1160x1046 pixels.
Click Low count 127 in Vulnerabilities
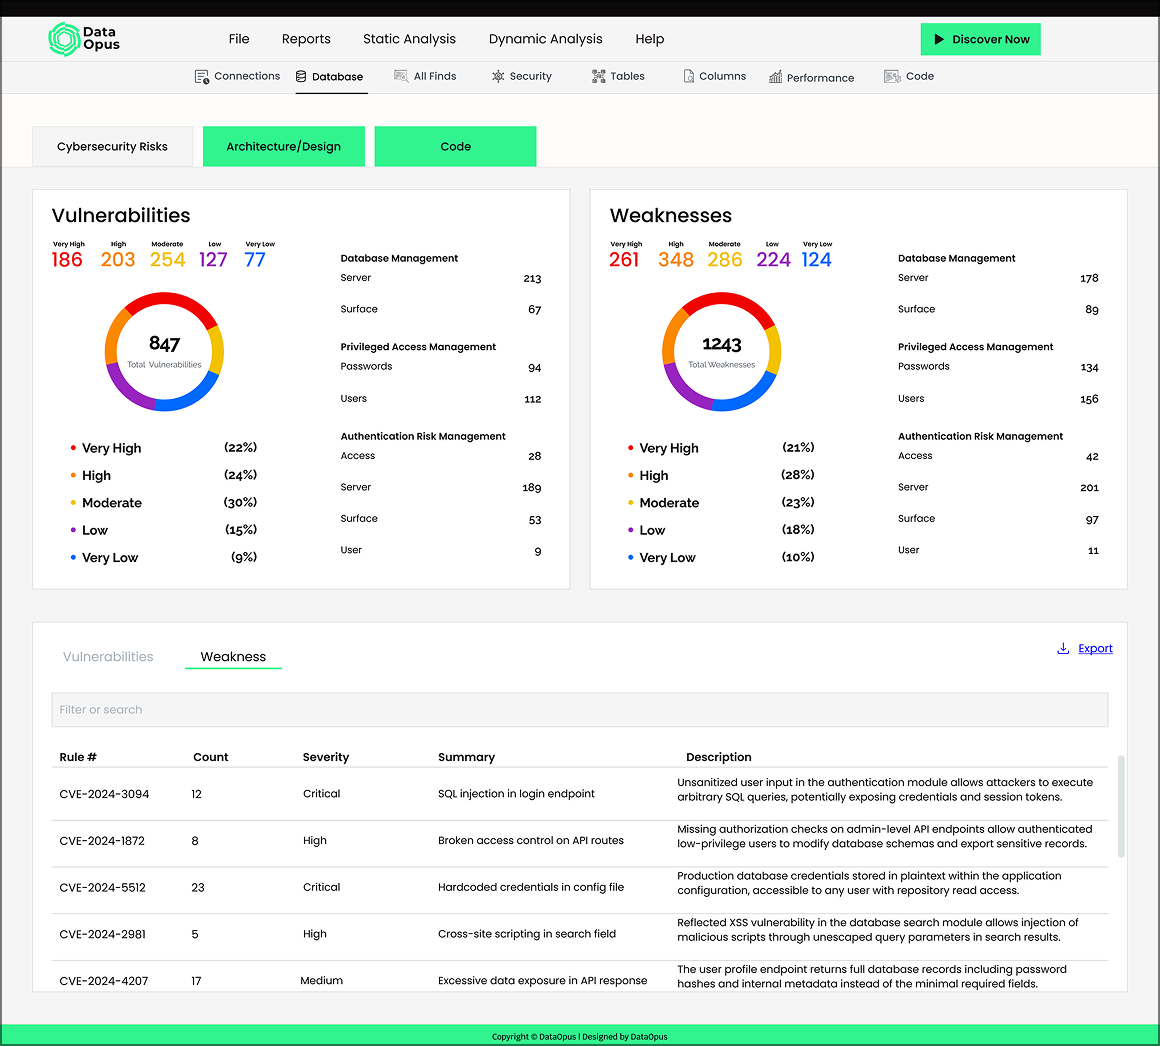click(213, 260)
